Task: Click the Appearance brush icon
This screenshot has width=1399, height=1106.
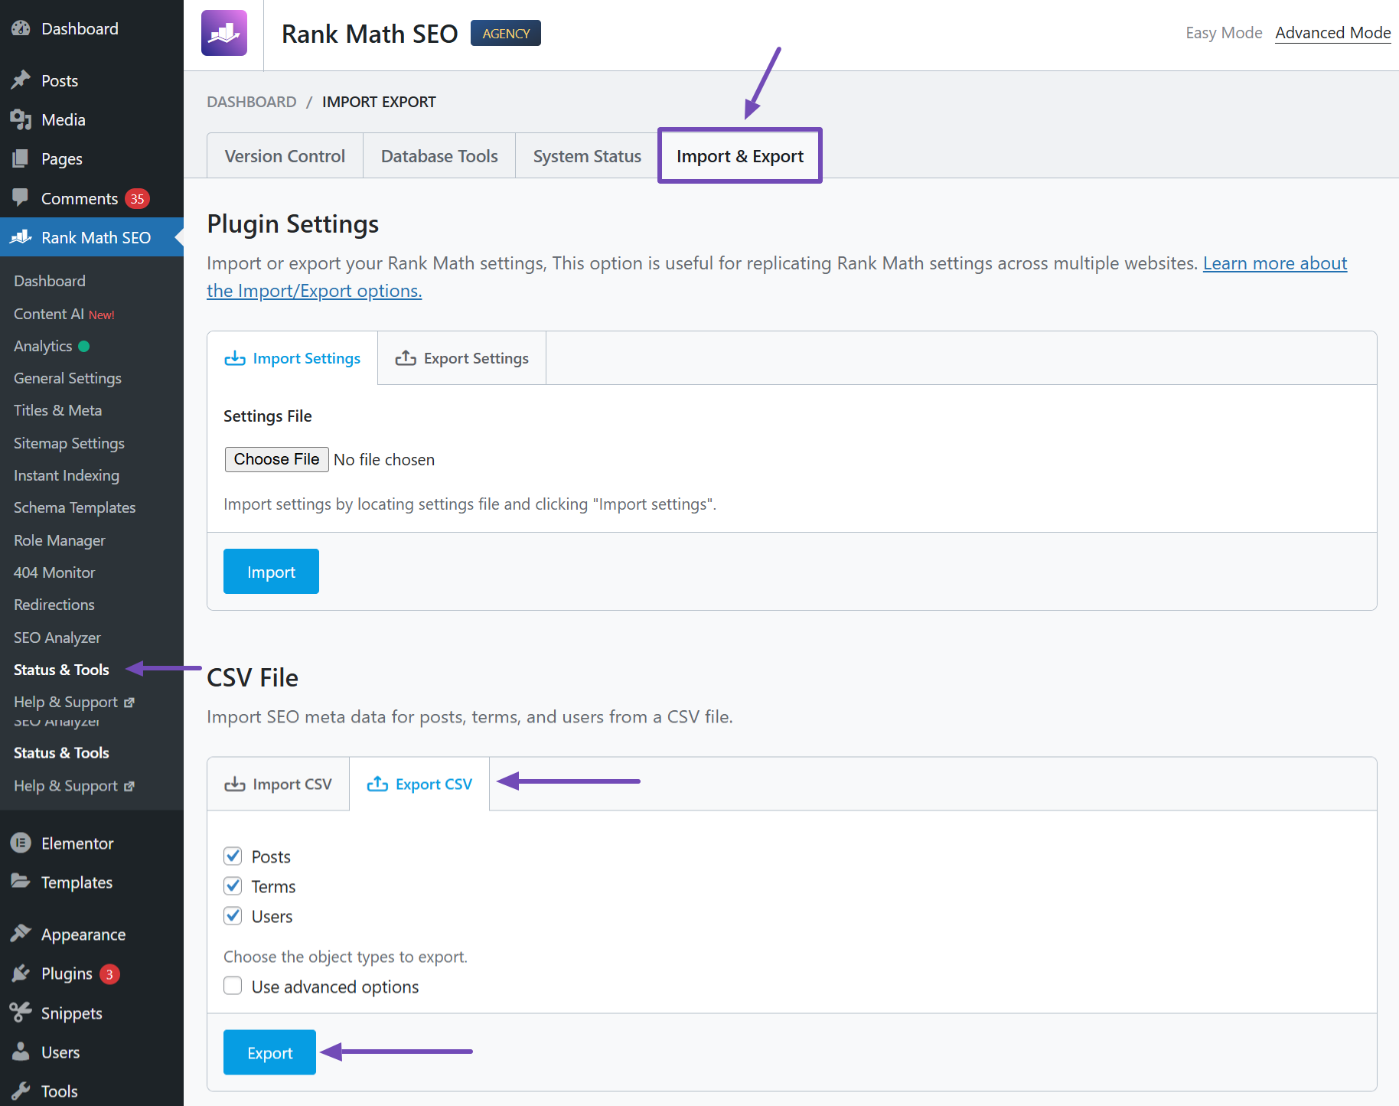Action: click(x=20, y=934)
